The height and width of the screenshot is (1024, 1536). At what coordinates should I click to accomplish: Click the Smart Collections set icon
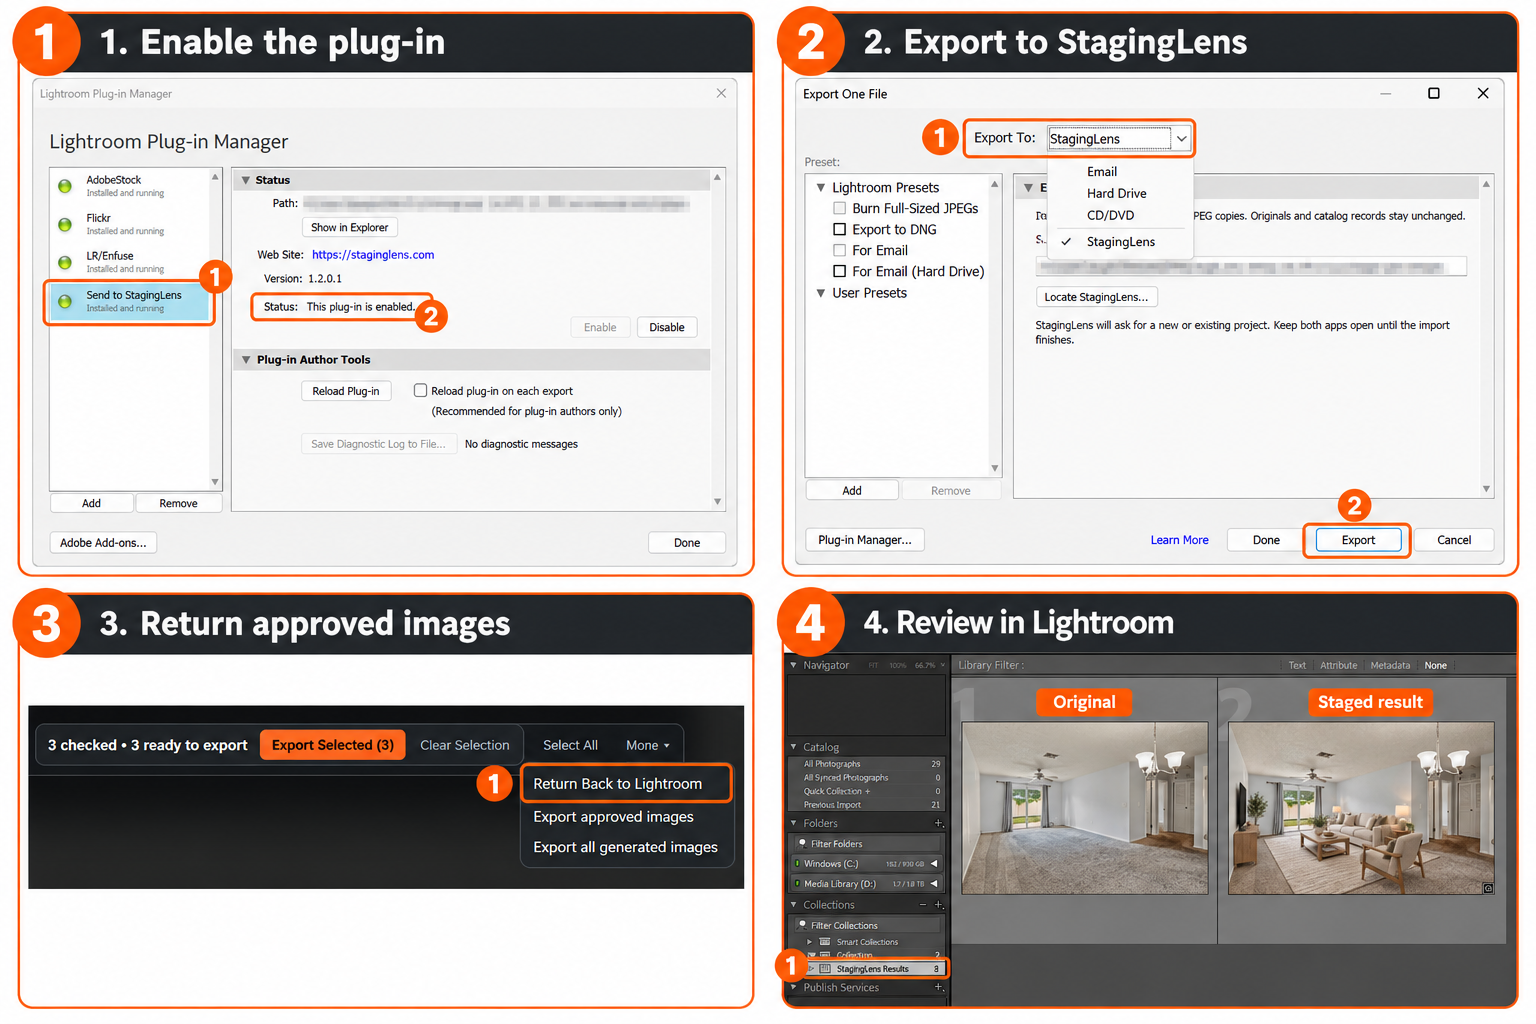[x=825, y=942]
